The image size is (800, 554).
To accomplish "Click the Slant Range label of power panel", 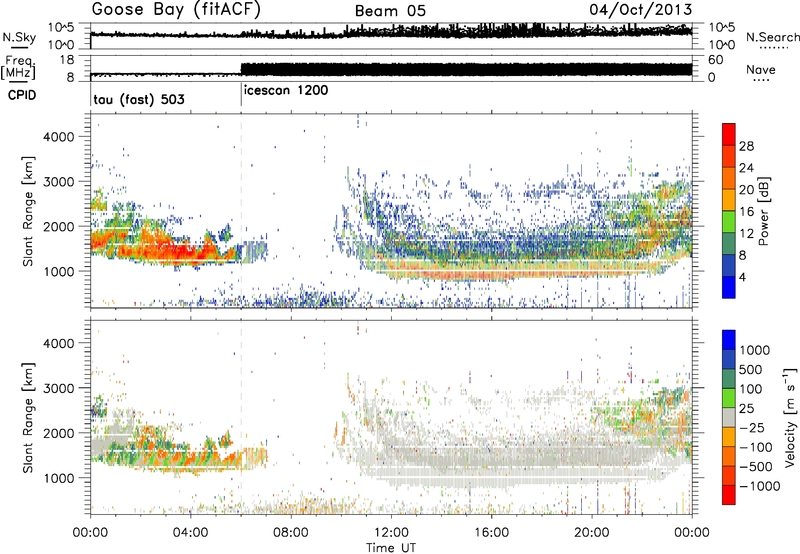I will tap(28, 211).
